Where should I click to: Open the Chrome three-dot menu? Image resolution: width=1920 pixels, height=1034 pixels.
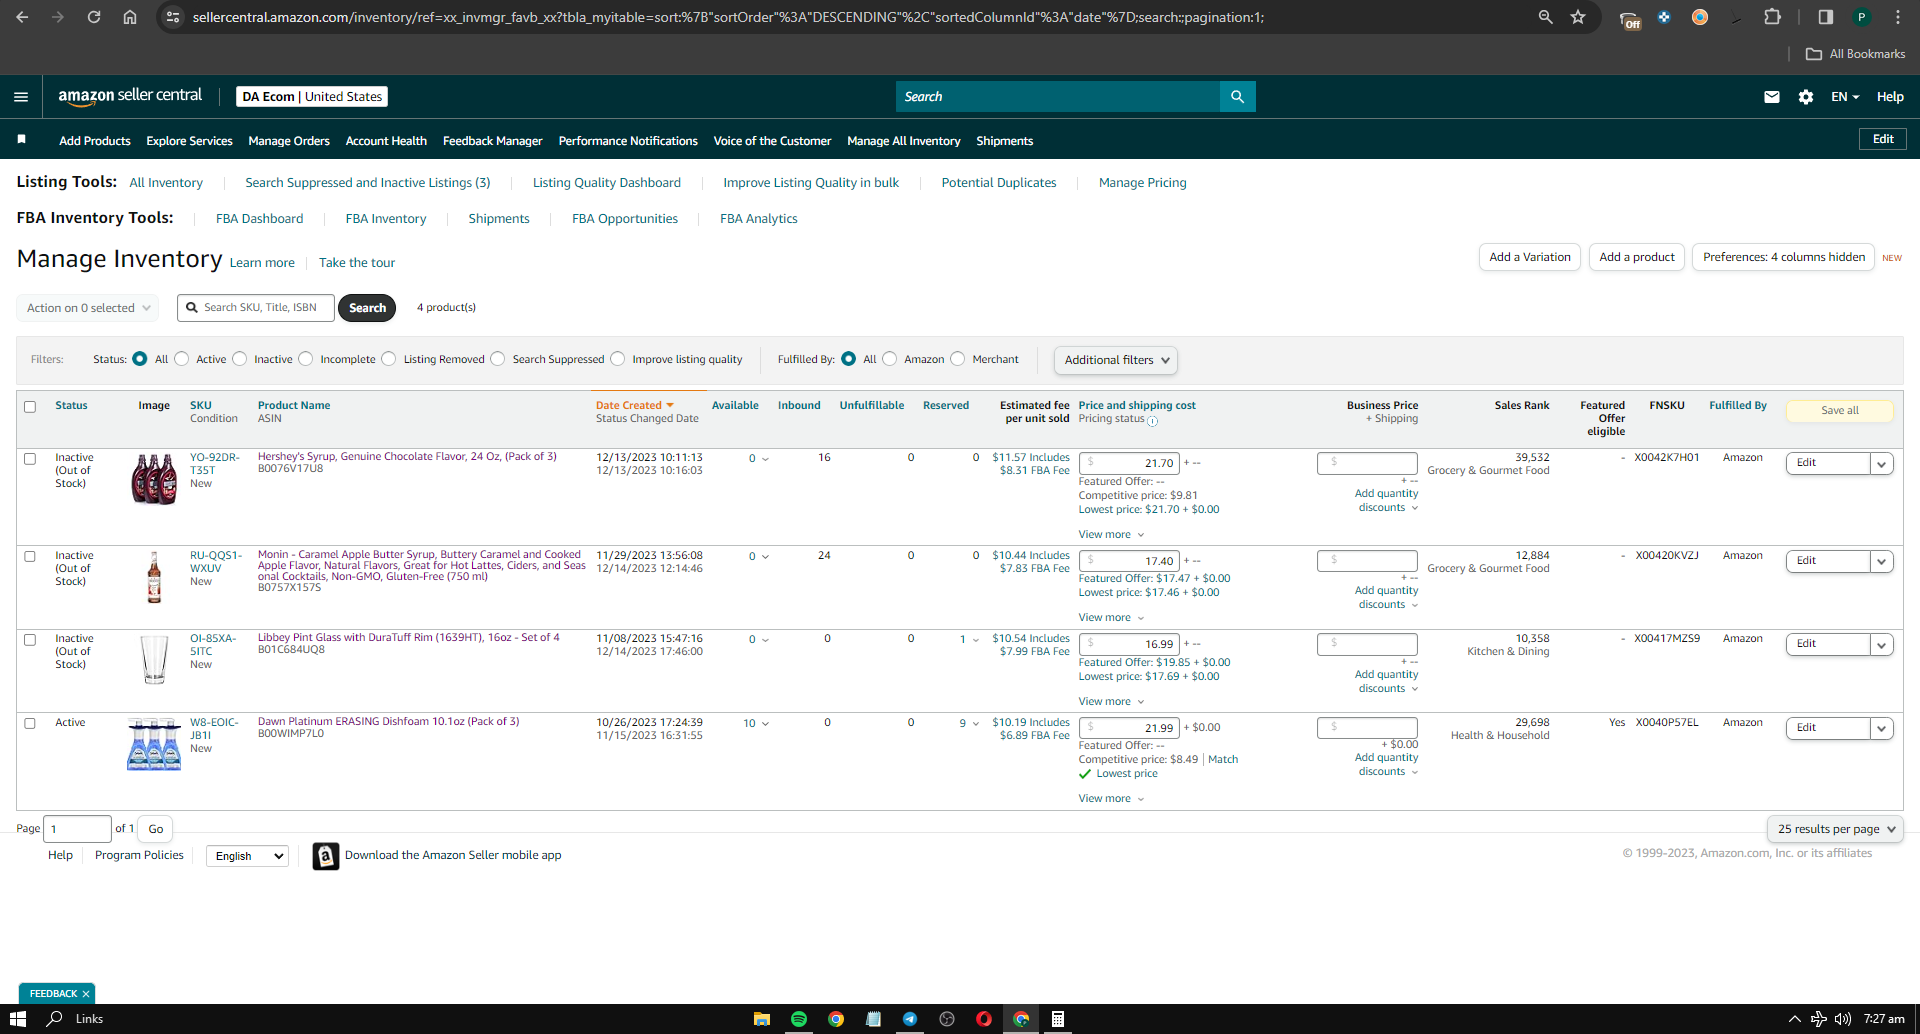pos(1897,17)
